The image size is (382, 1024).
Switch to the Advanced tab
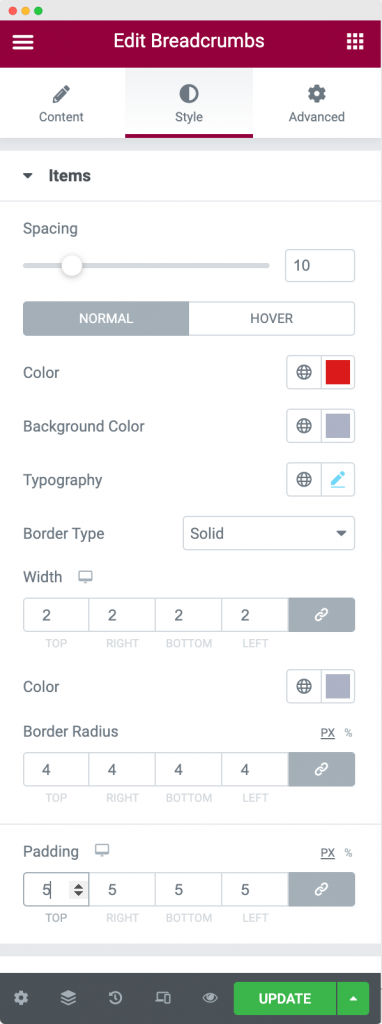317,105
